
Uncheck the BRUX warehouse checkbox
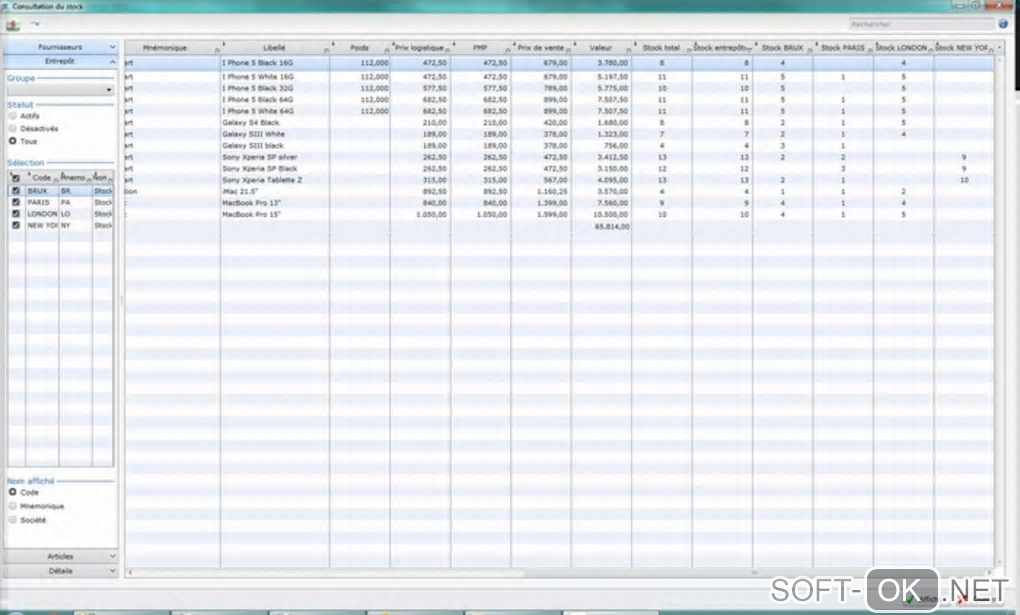point(16,191)
